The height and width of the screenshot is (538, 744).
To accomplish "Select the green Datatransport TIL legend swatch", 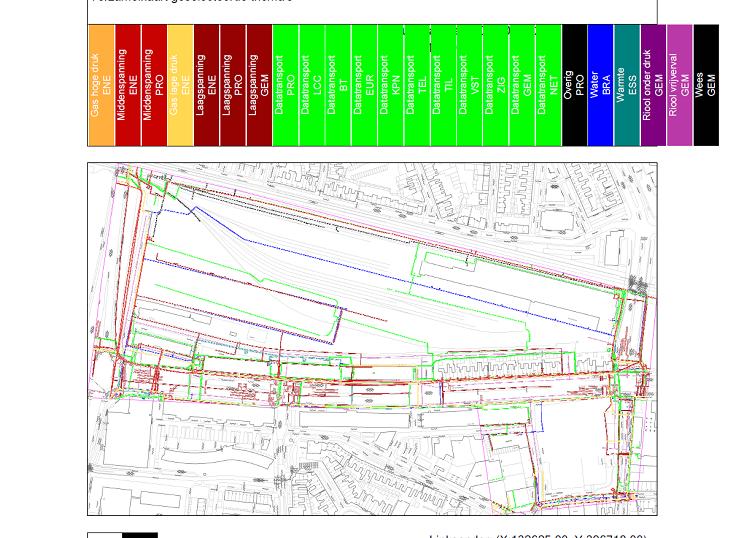I will click(x=444, y=85).
